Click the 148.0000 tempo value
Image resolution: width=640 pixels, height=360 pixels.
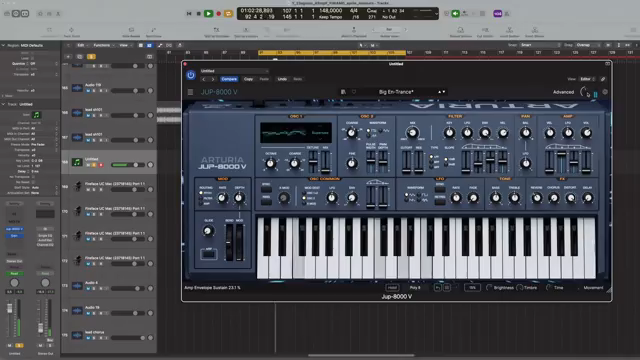pyautogui.click(x=331, y=11)
